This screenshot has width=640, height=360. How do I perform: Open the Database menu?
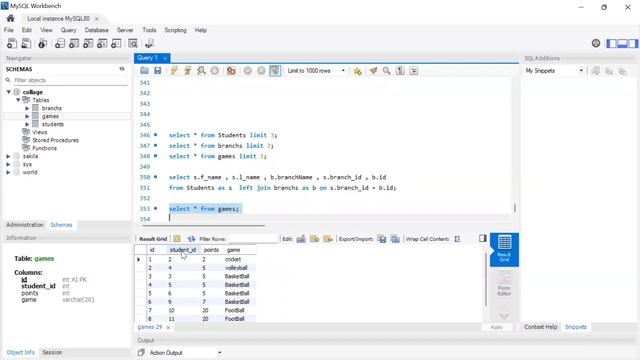tap(96, 30)
